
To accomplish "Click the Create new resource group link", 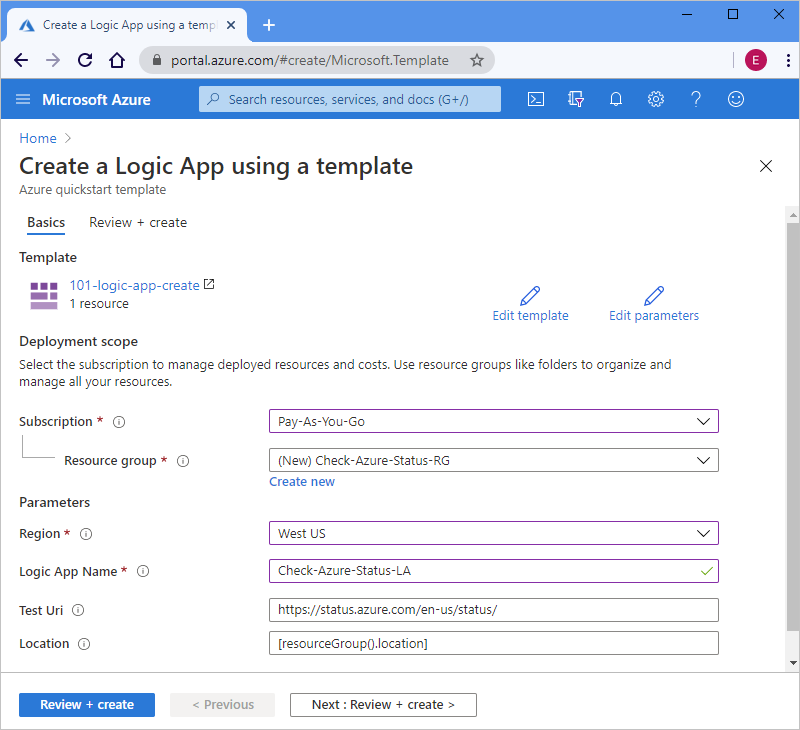I will [302, 481].
